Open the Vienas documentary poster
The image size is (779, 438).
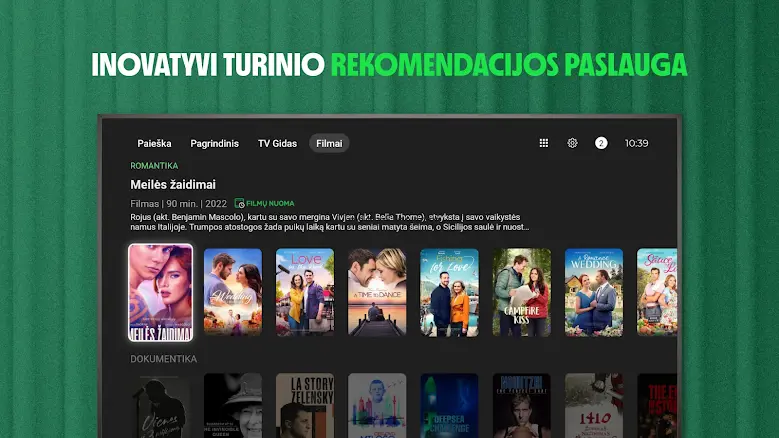(x=160, y=406)
